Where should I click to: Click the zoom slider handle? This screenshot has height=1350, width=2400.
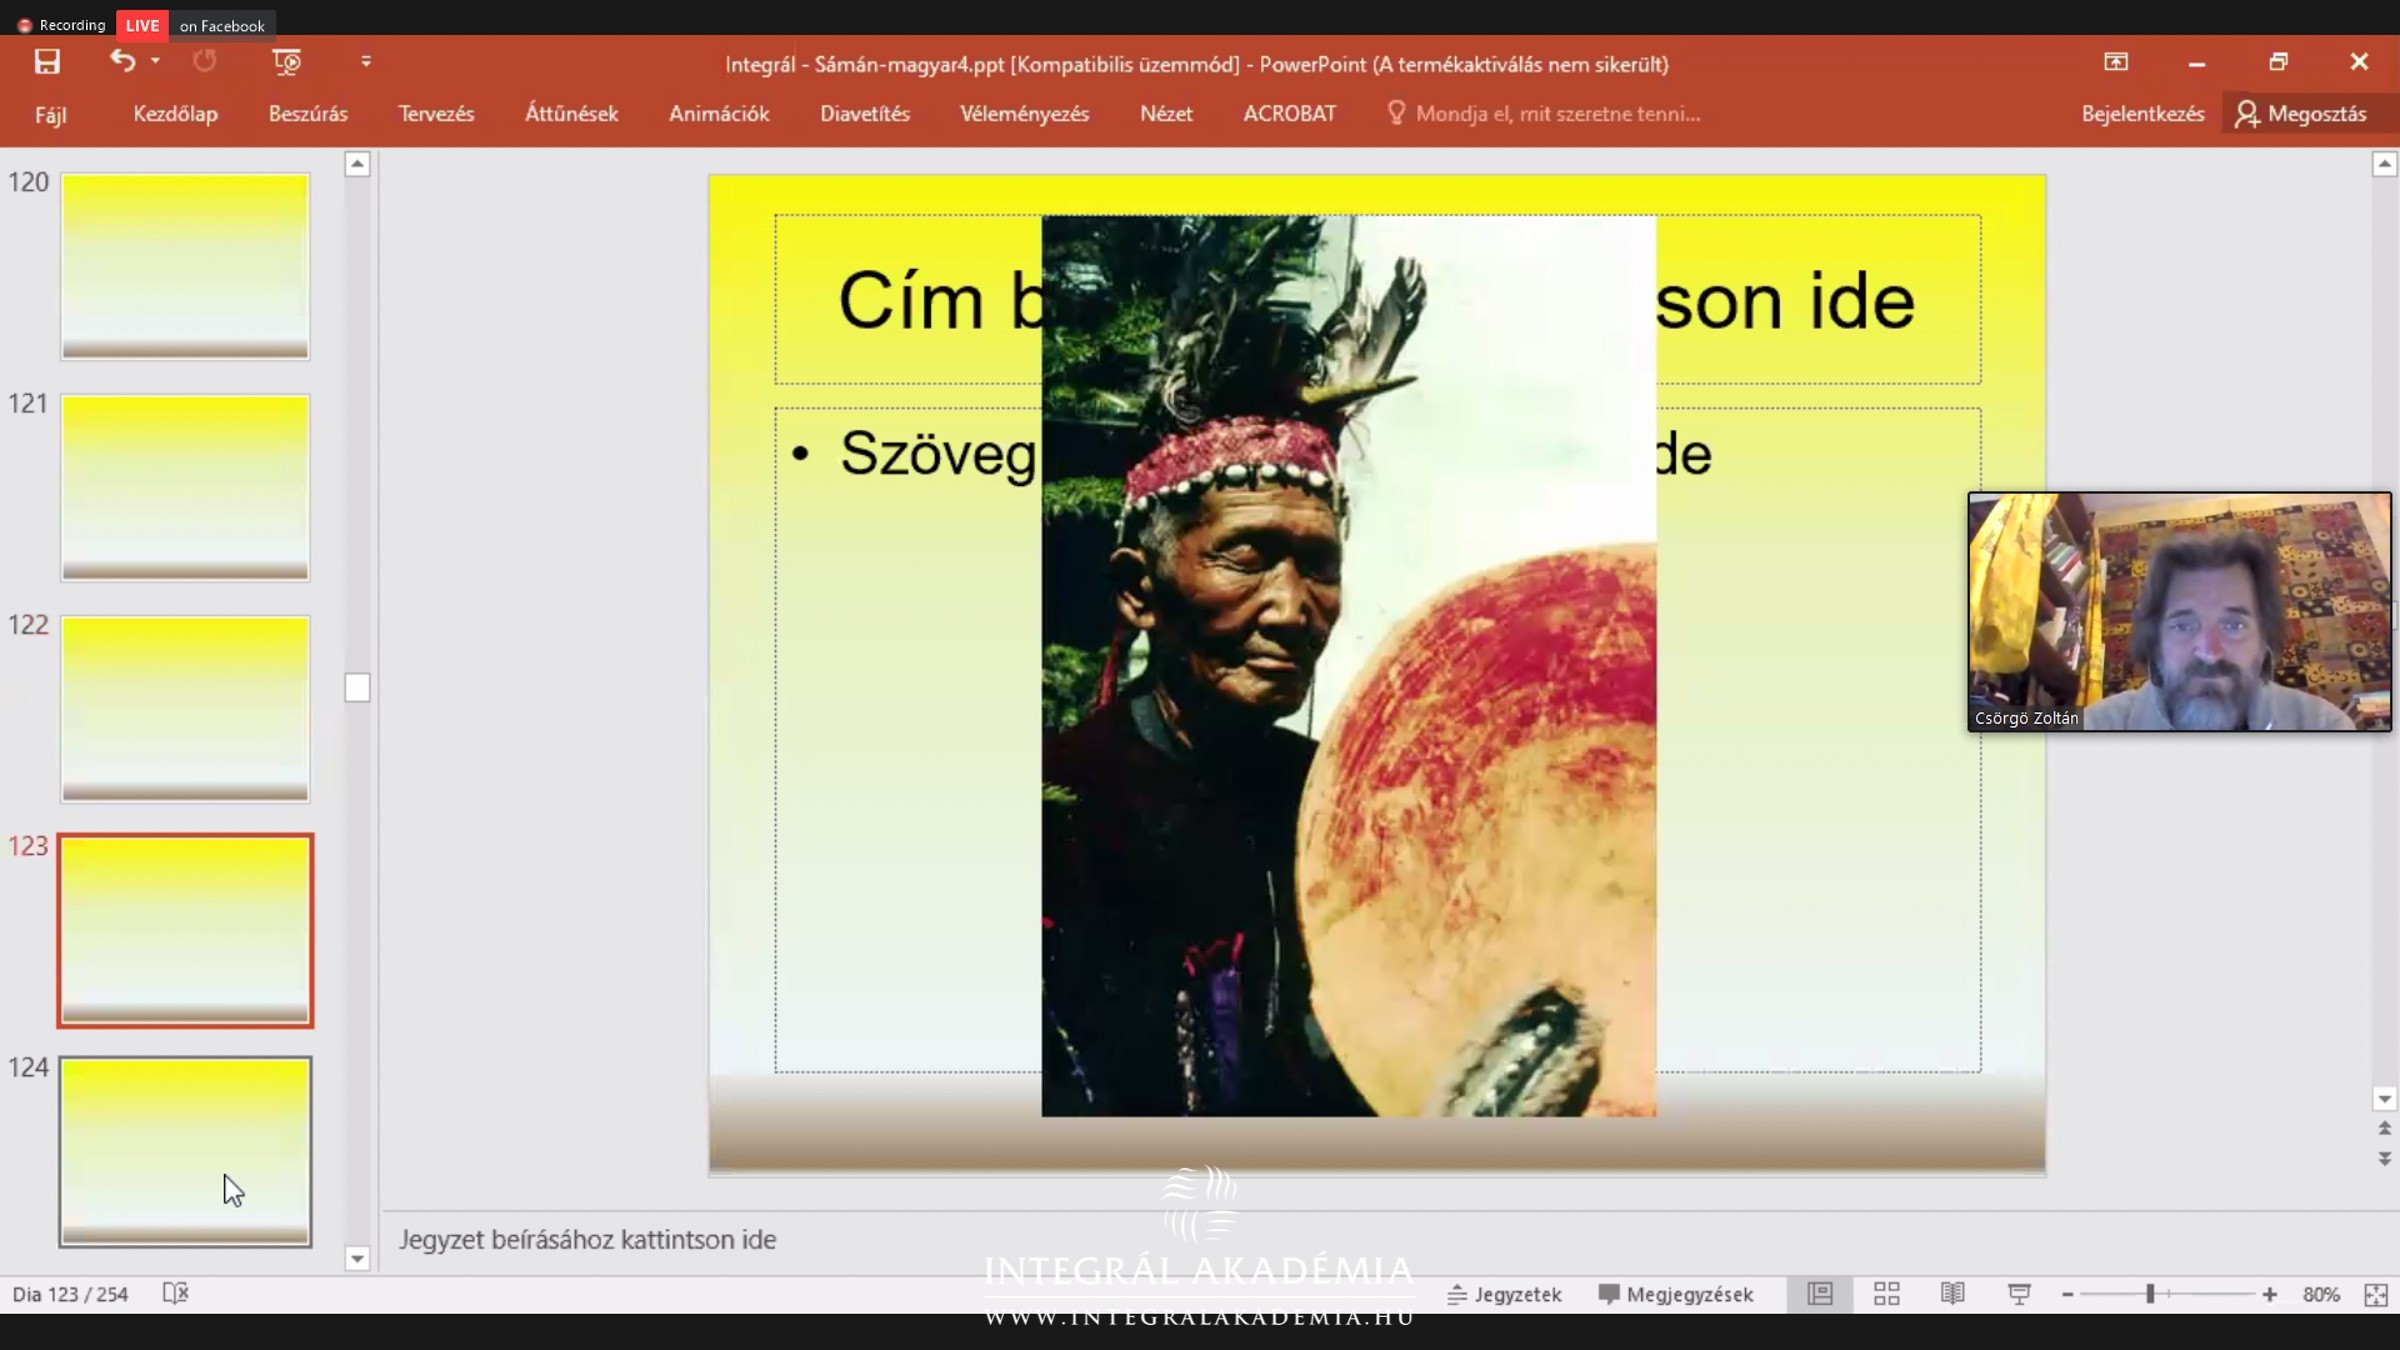tap(2150, 1294)
